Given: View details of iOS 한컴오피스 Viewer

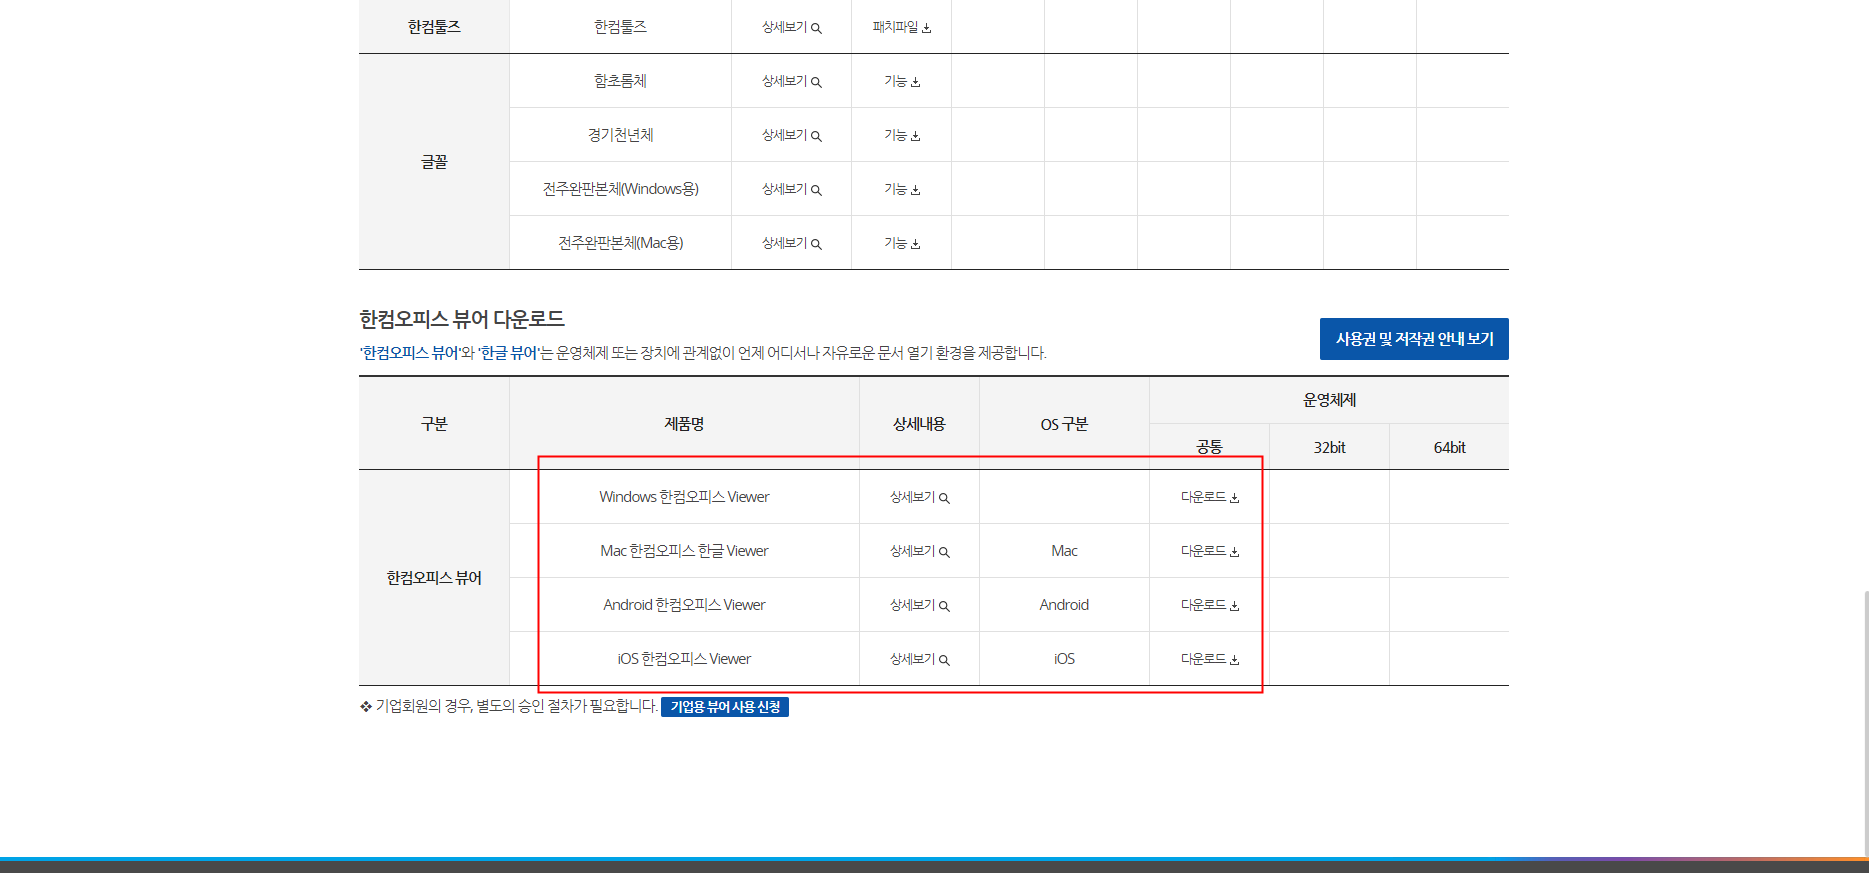Looking at the screenshot, I should [x=919, y=659].
